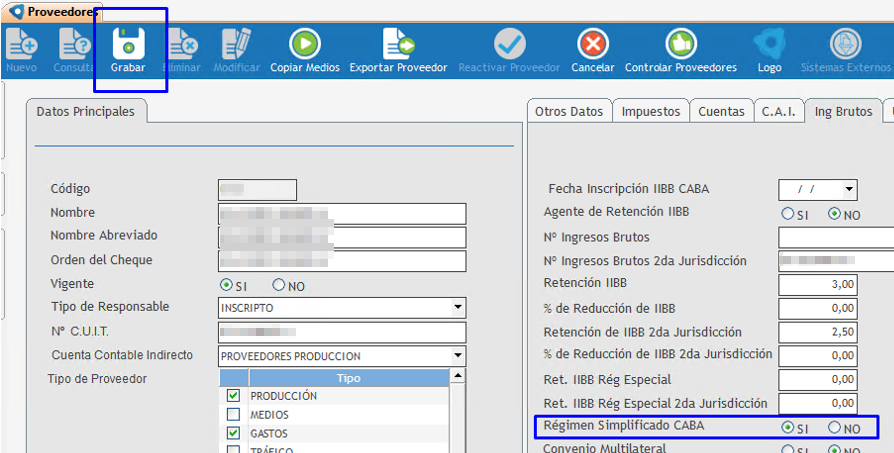Screen dimensions: 894x453
Task: Click Nº Ingresos Brutos 2da Jurisdicción field
Action: [x=836, y=261]
